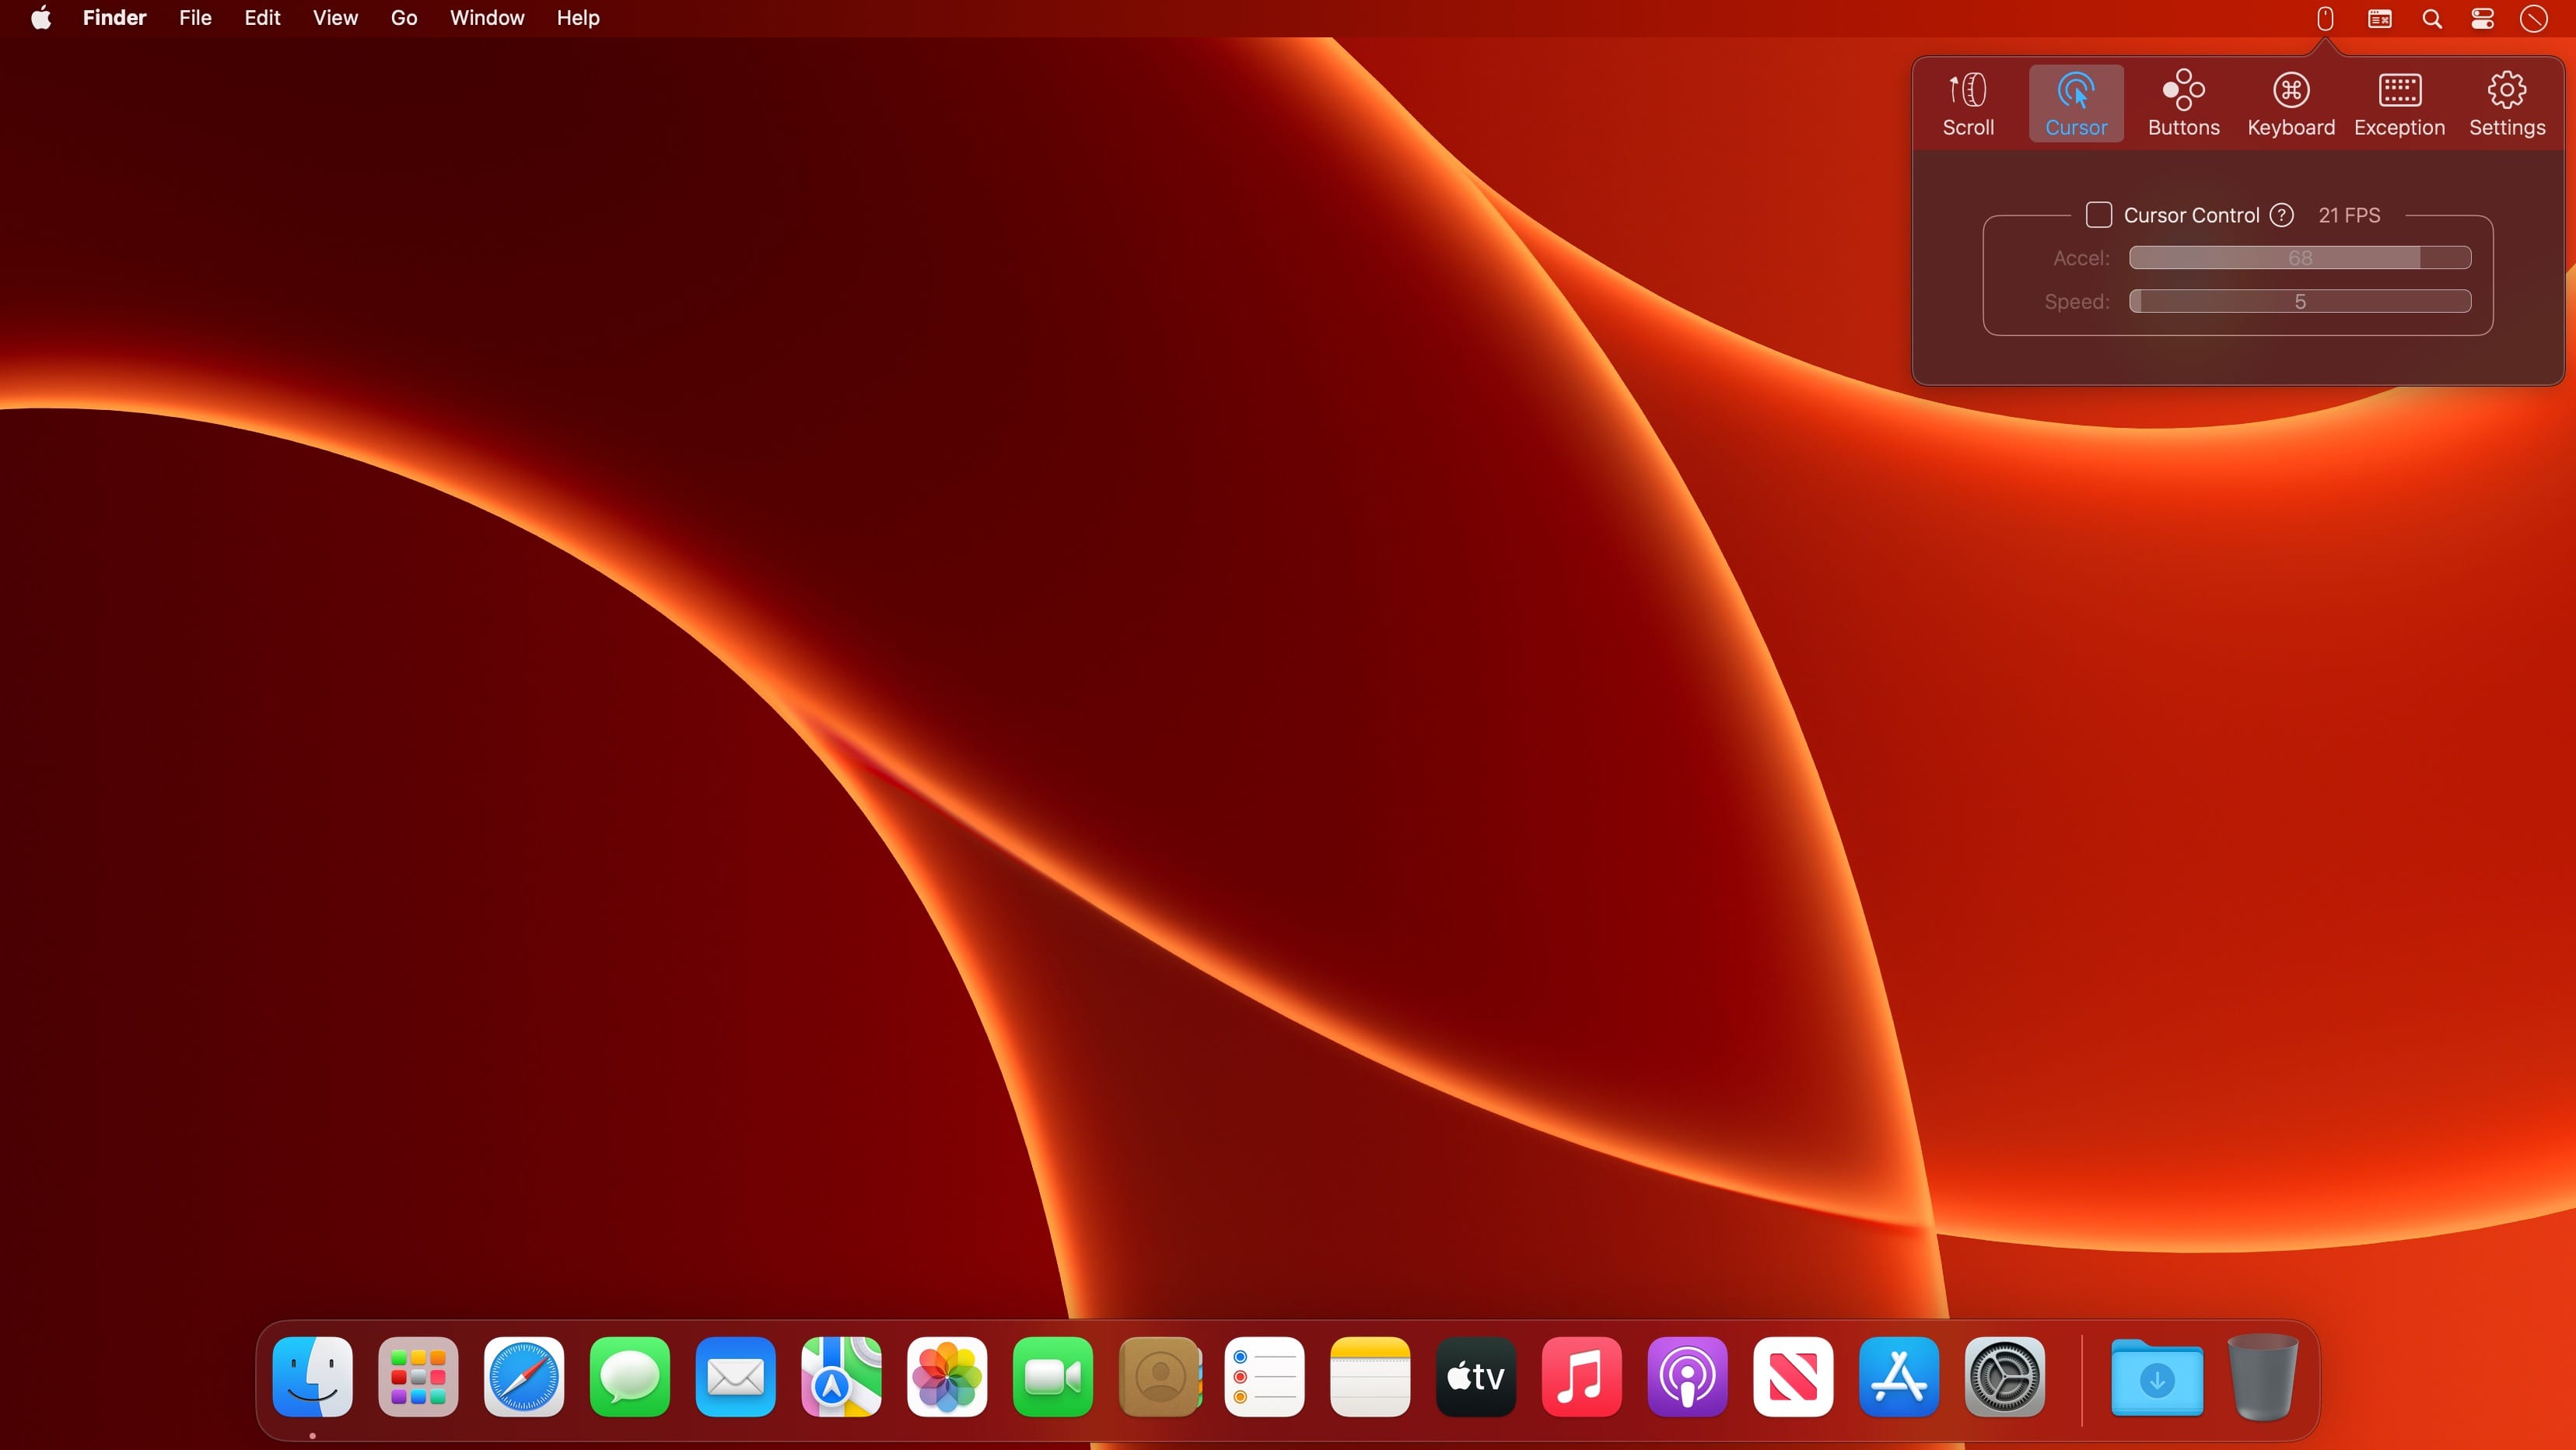Open Spotlight search in the menu bar
The width and height of the screenshot is (2576, 1450).
pos(2431,18)
